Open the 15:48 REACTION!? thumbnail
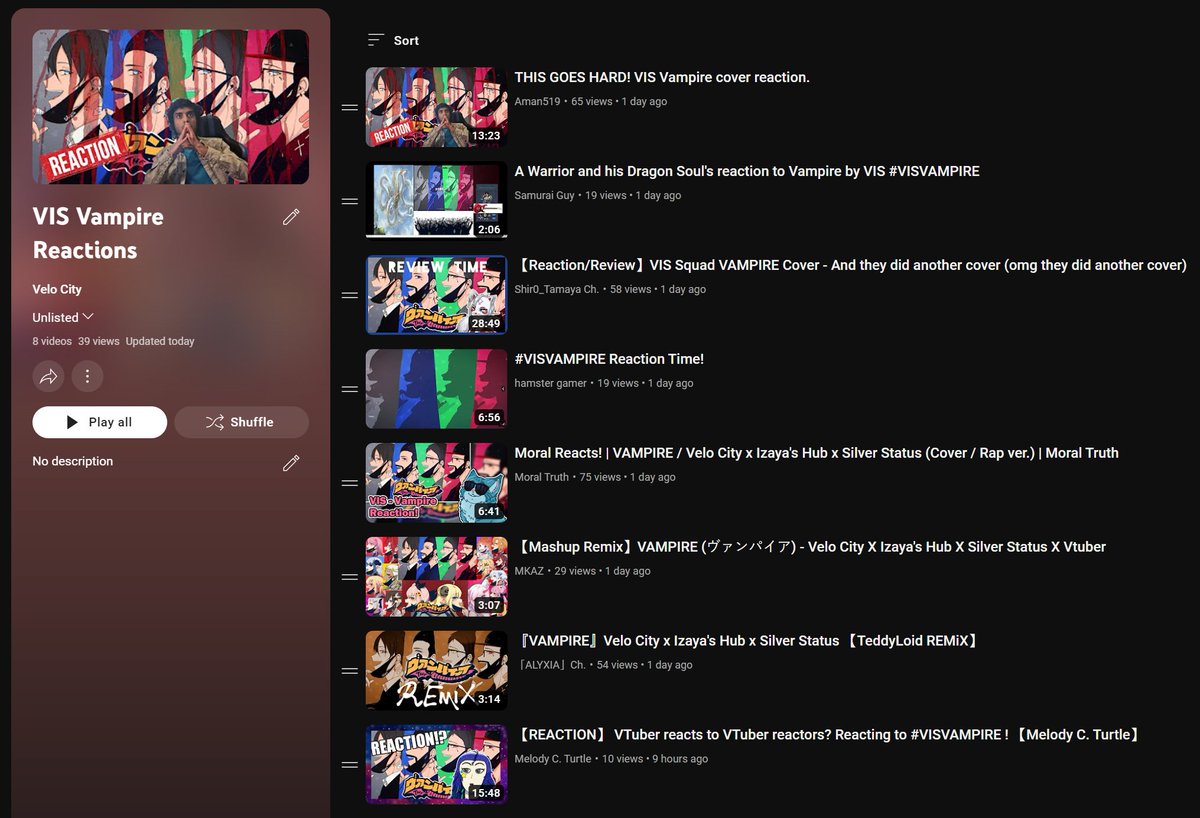 [x=436, y=765]
